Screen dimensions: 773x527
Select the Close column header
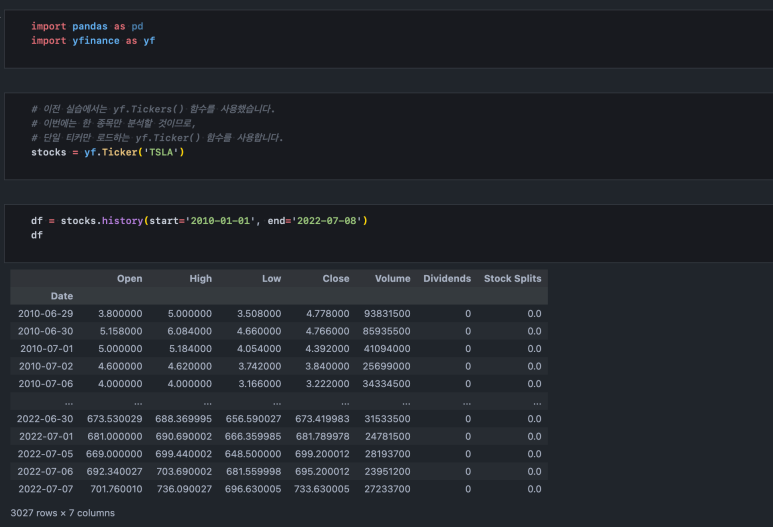pyautogui.click(x=336, y=279)
